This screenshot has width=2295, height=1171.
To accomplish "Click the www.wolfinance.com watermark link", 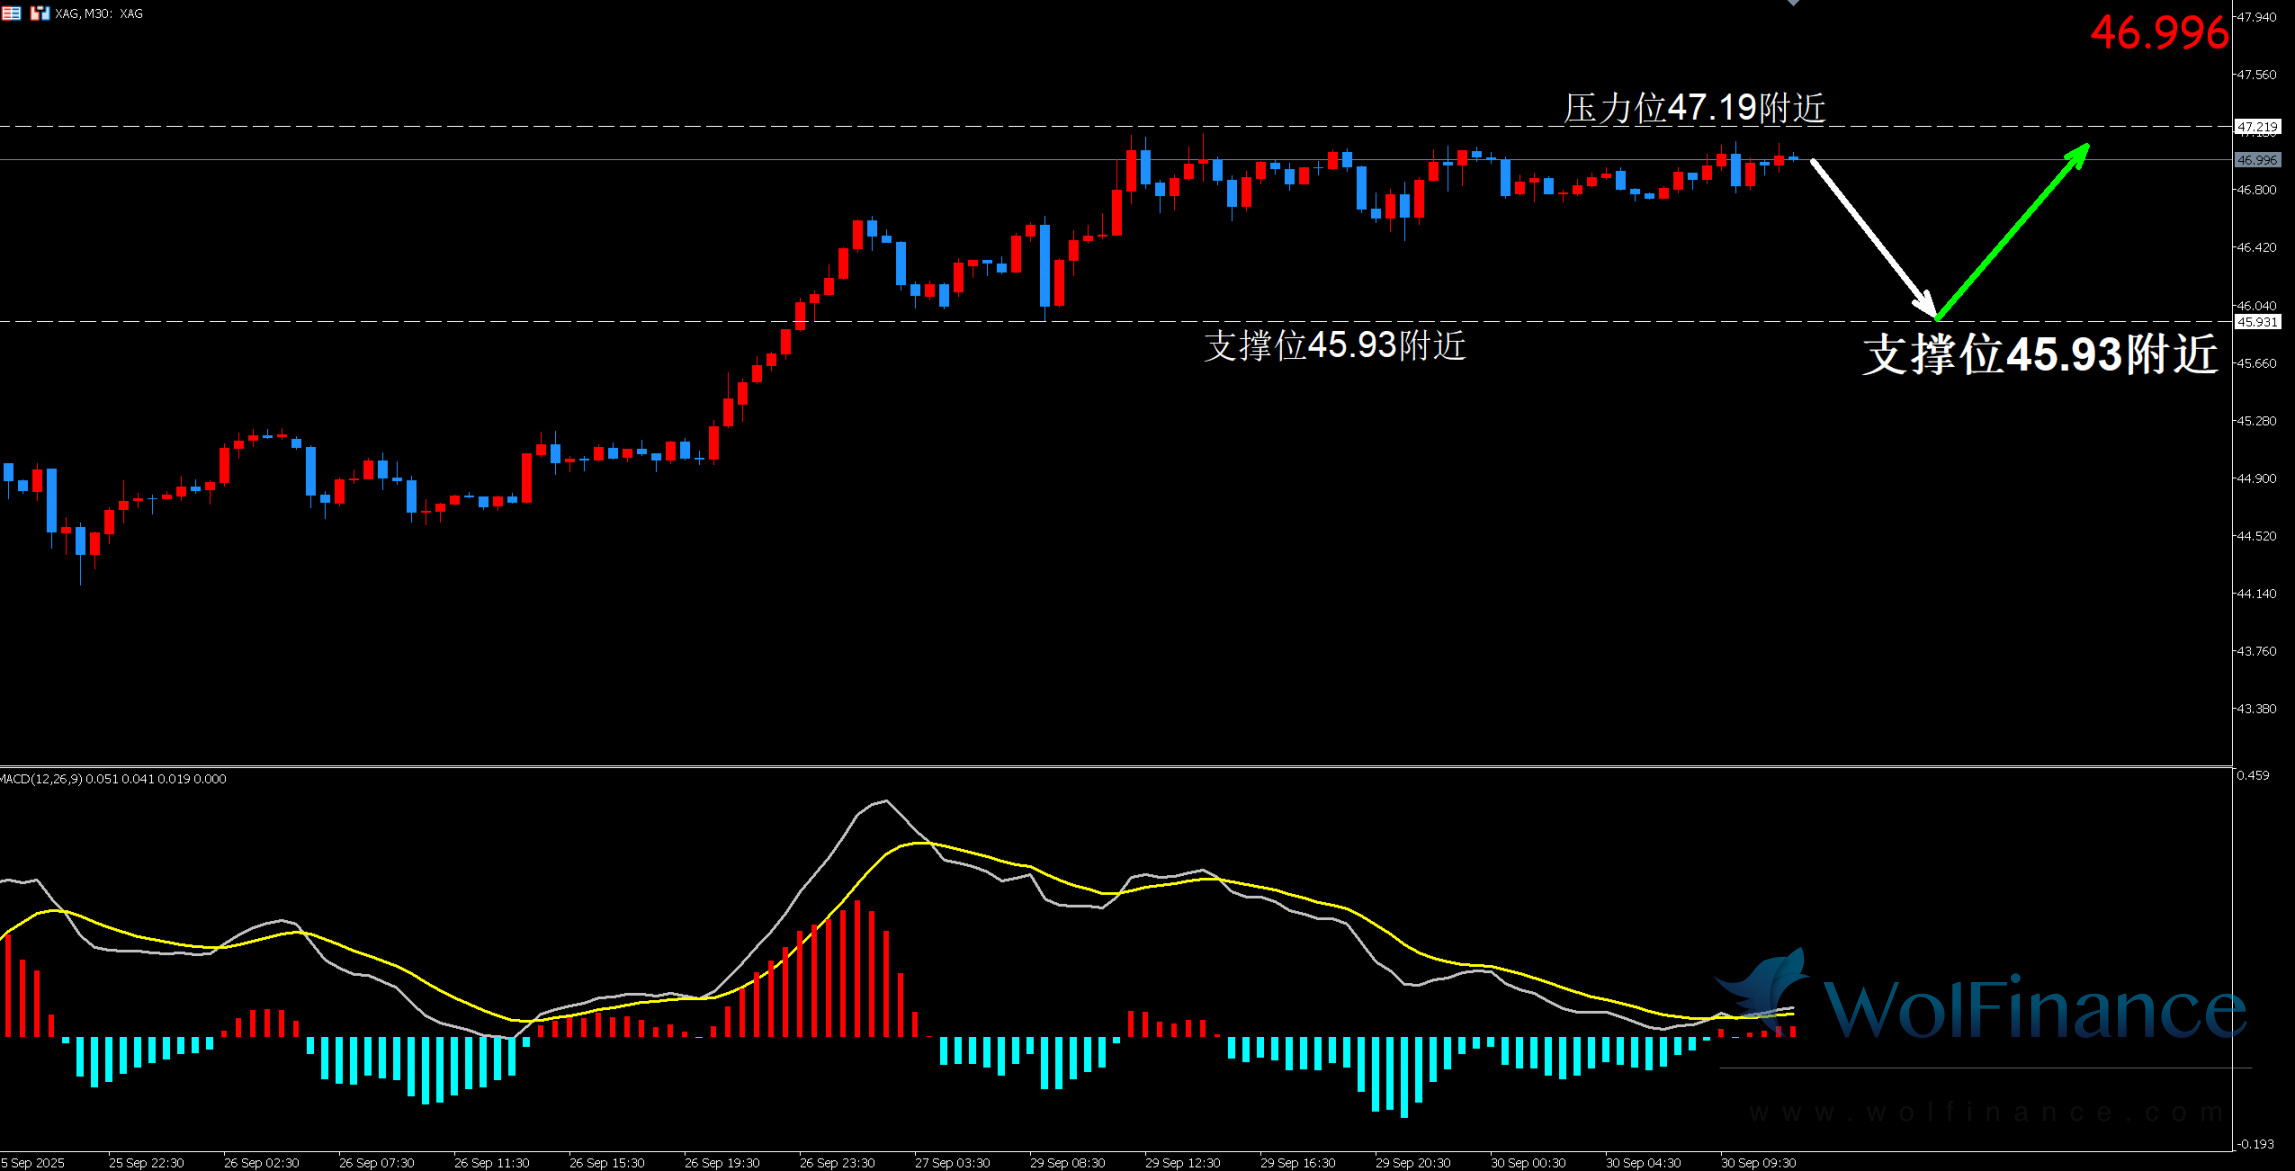I will coord(1985,1112).
